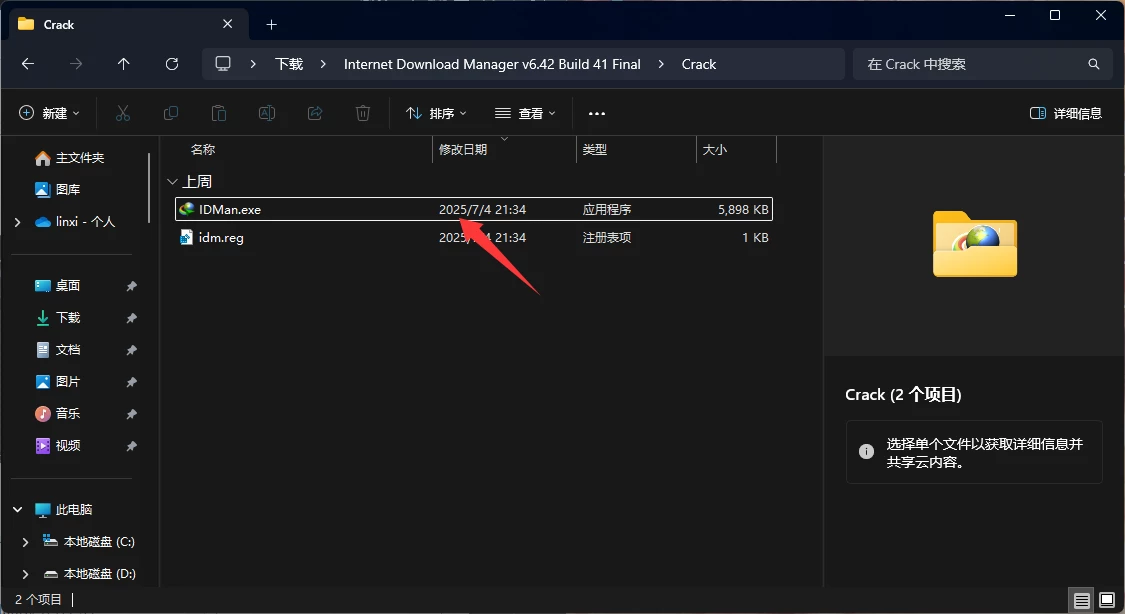This screenshot has height=614, width=1125.
Task: Go to 下载 via breadcrumb link
Action: 288,63
